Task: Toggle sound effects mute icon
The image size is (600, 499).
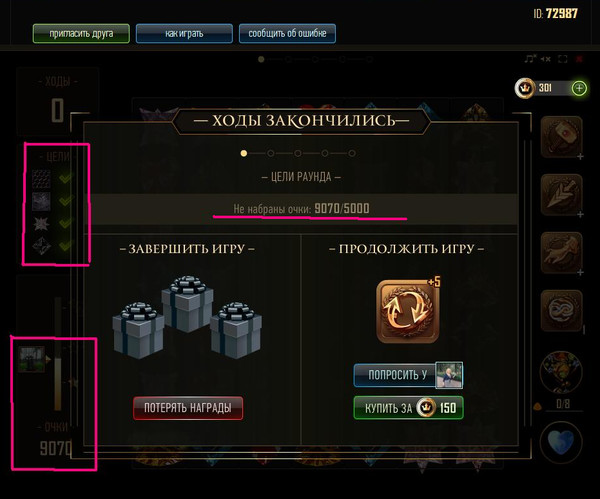Action: pos(546,59)
